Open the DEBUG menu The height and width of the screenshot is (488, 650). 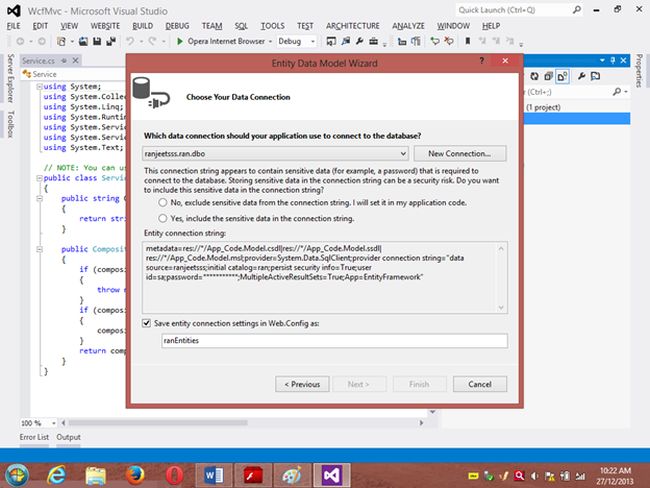[177, 26]
